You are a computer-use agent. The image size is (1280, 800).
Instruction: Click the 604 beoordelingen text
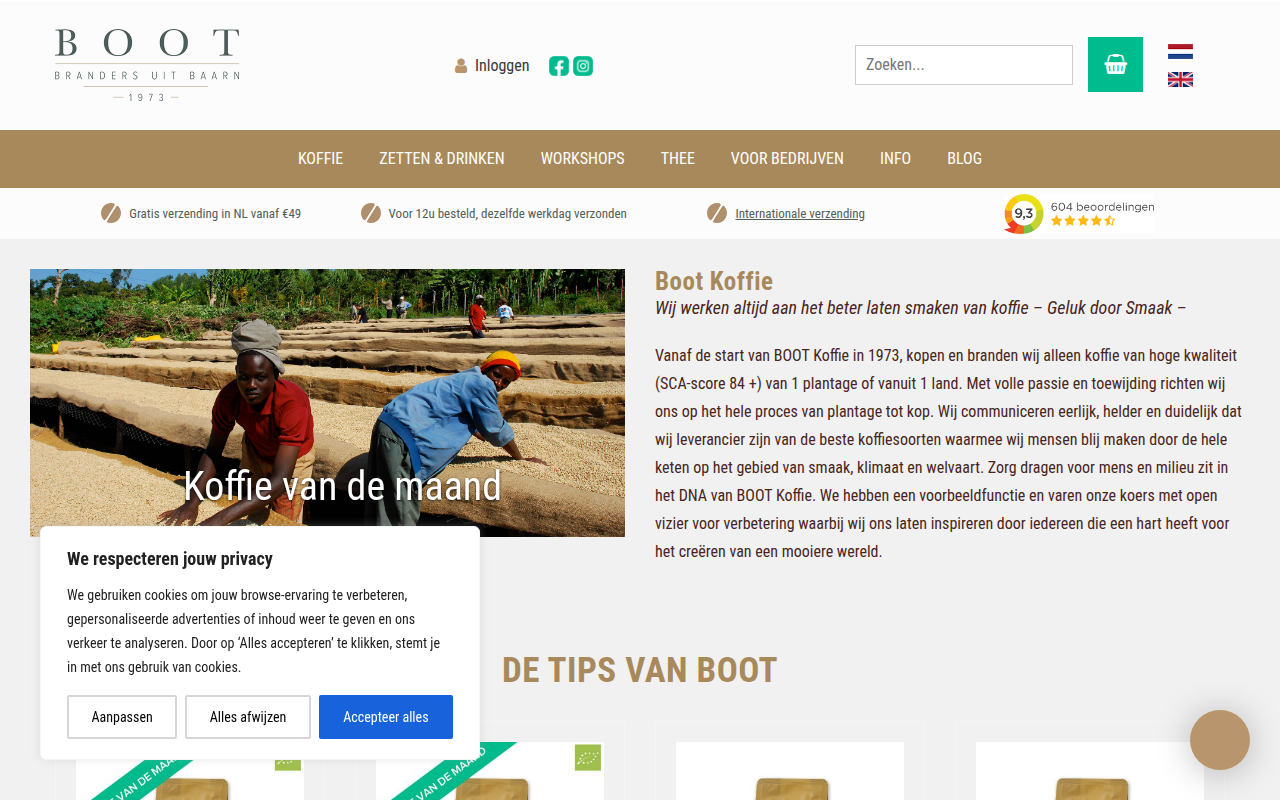(x=1102, y=207)
